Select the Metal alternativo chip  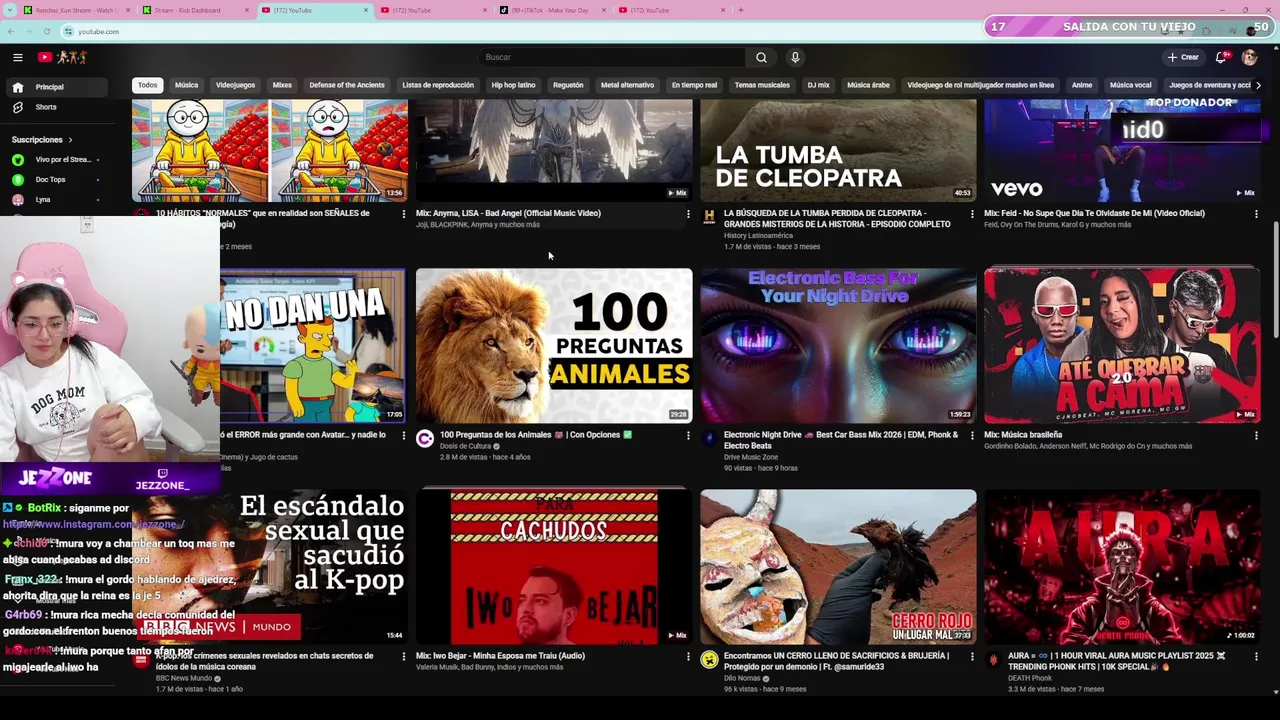[627, 85]
